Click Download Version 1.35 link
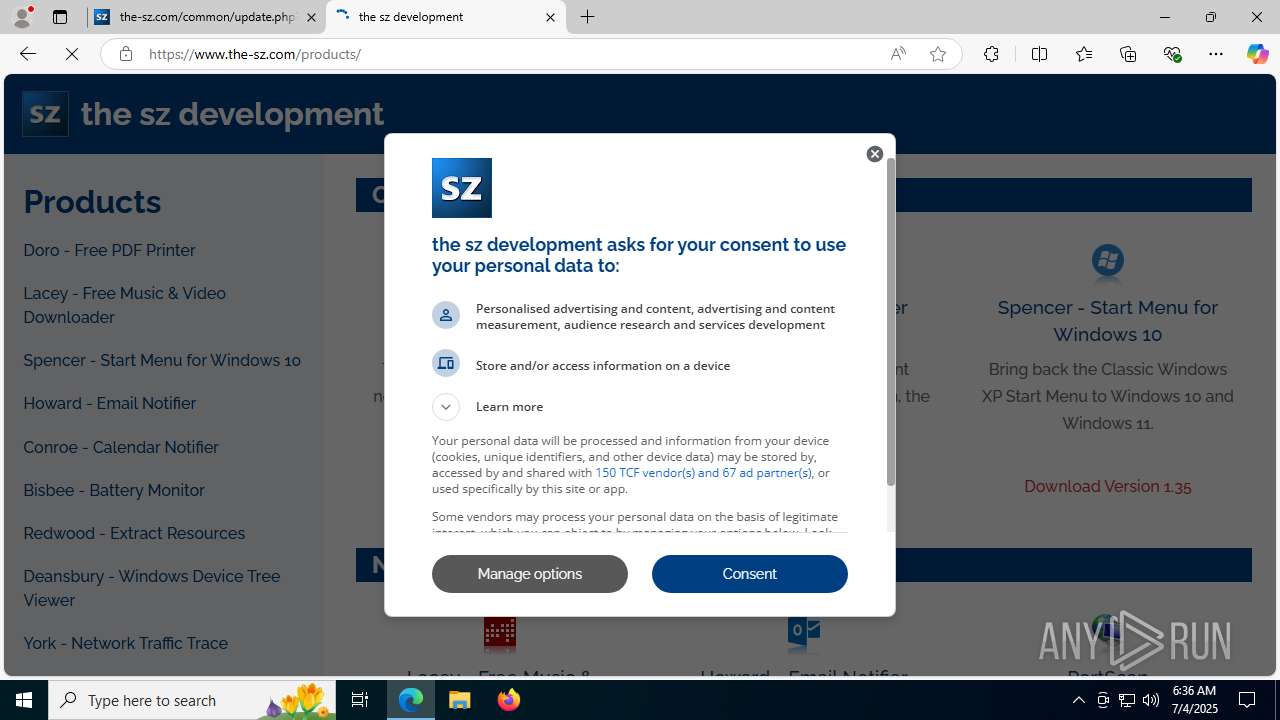 tap(1107, 487)
